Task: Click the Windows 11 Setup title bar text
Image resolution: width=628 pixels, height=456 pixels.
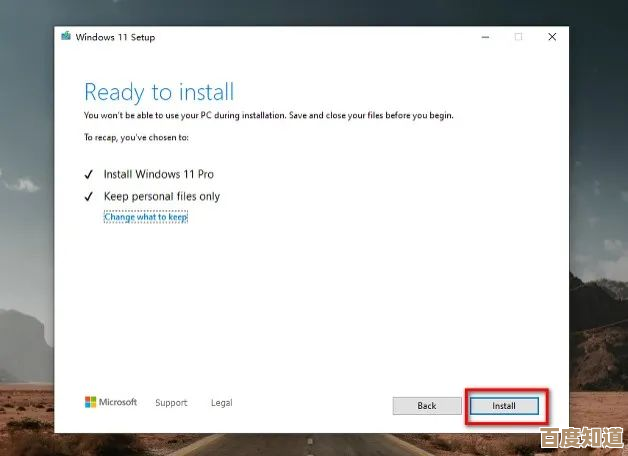Action: click(116, 37)
